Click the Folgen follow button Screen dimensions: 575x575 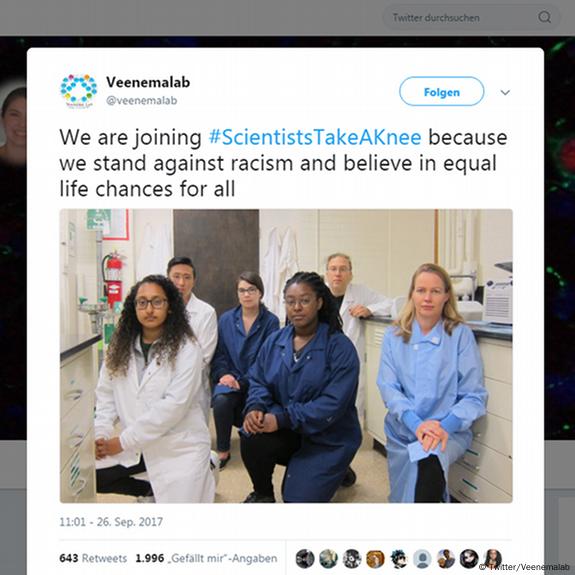442,92
